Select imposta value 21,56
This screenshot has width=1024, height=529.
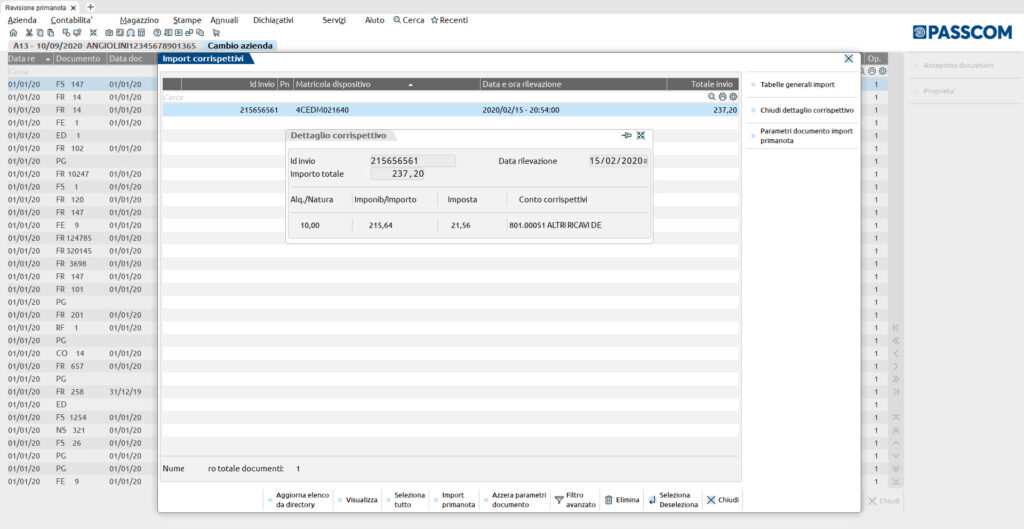460,225
